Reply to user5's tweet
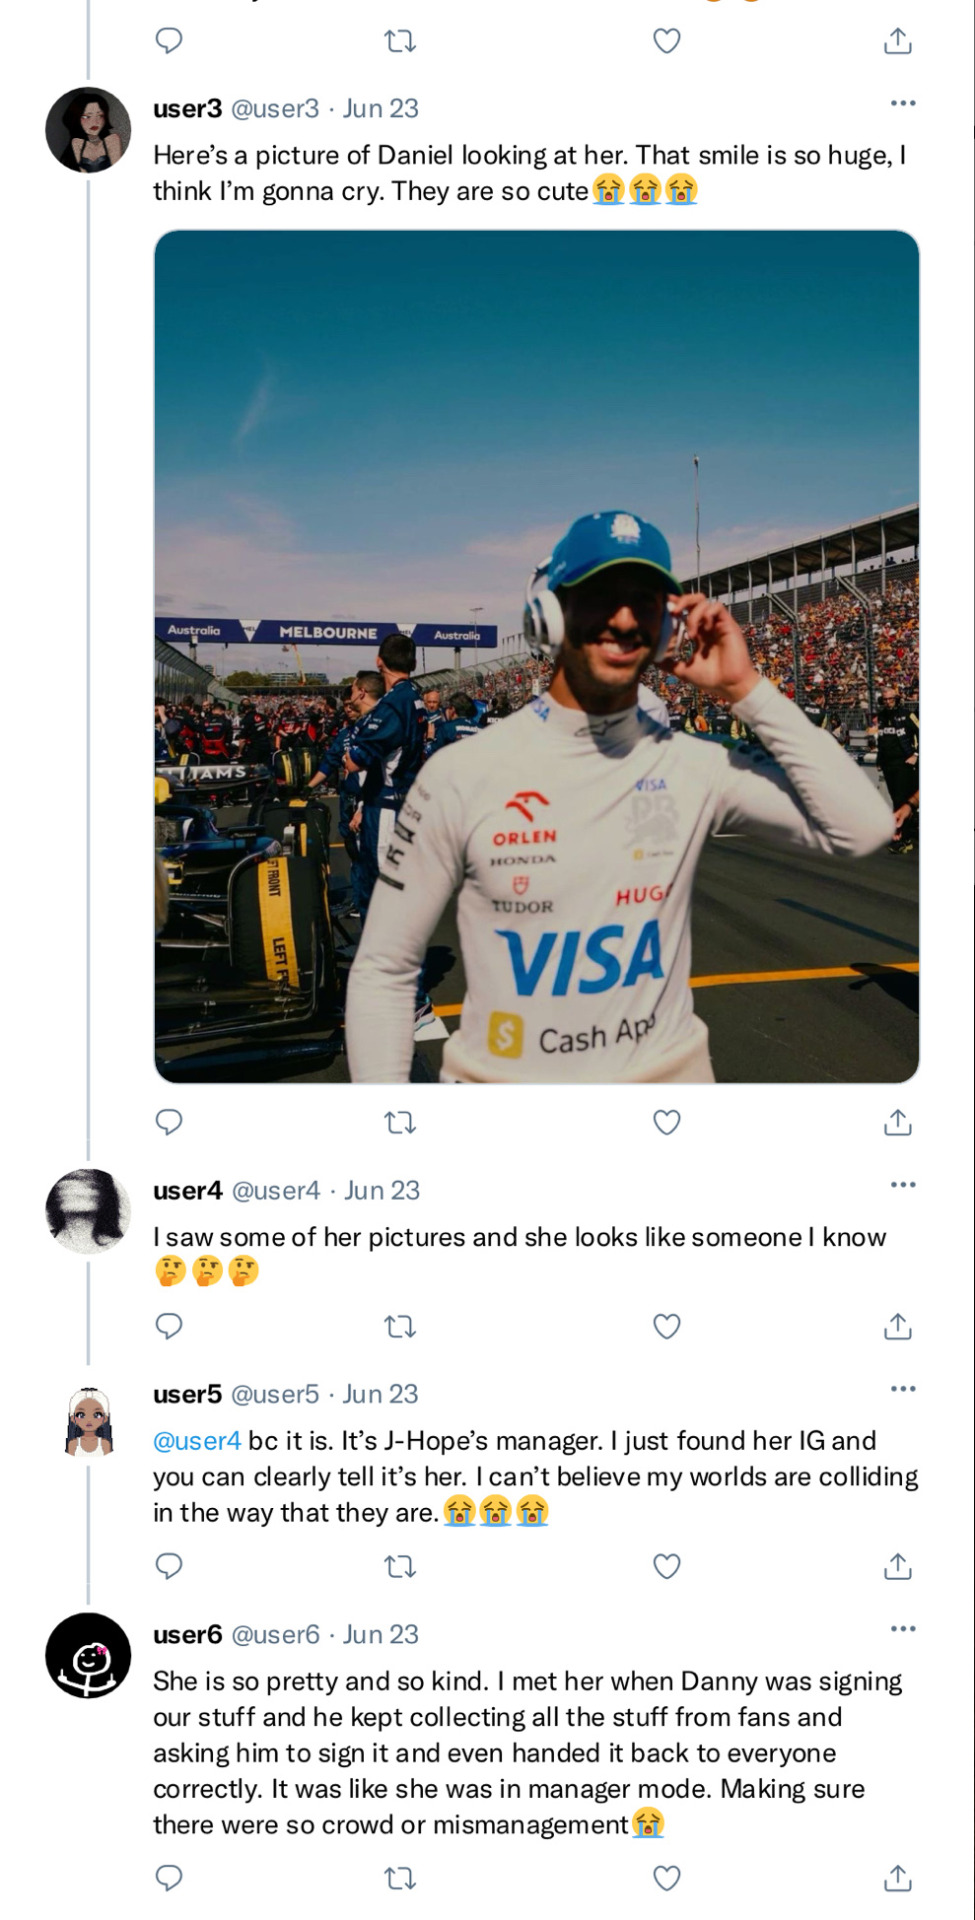This screenshot has height=1920, width=975. click(169, 1565)
